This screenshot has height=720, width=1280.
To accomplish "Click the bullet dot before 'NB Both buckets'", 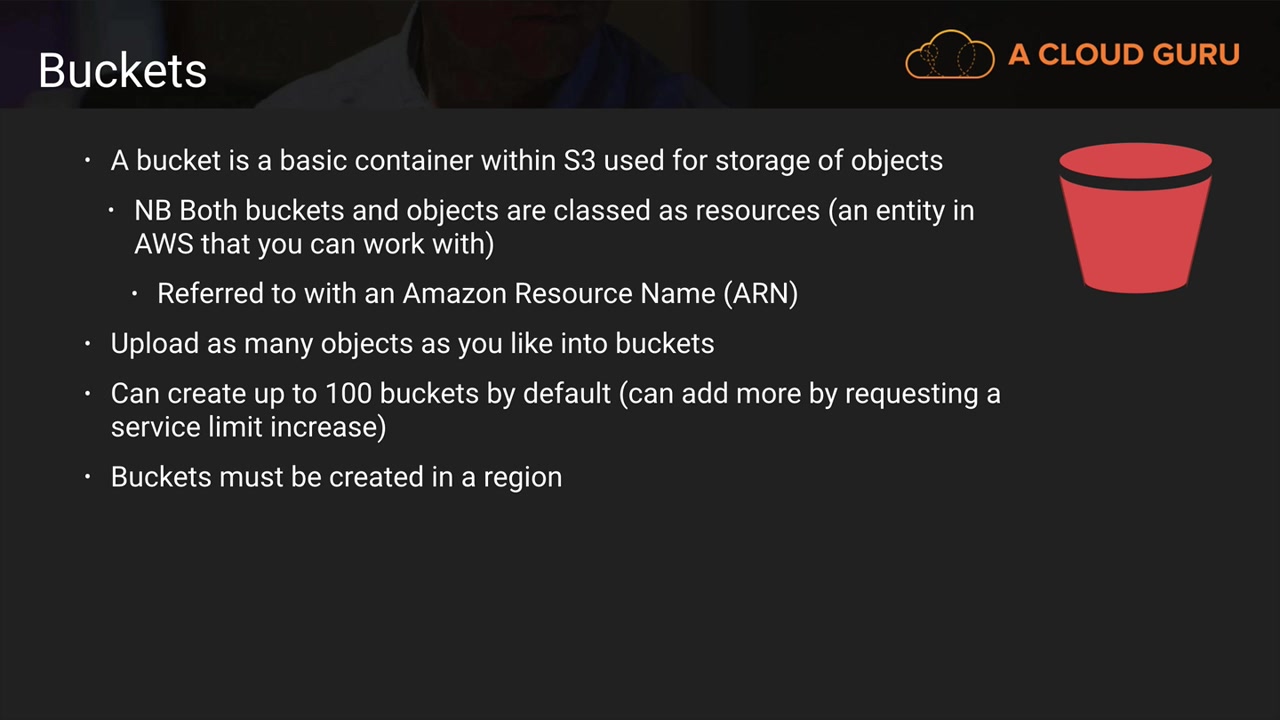I will (112, 210).
